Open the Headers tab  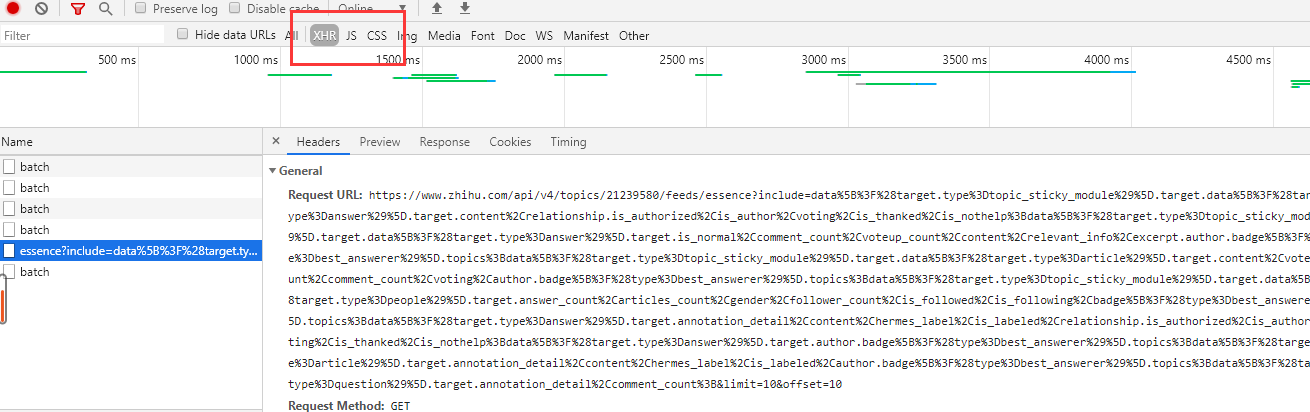(x=318, y=142)
